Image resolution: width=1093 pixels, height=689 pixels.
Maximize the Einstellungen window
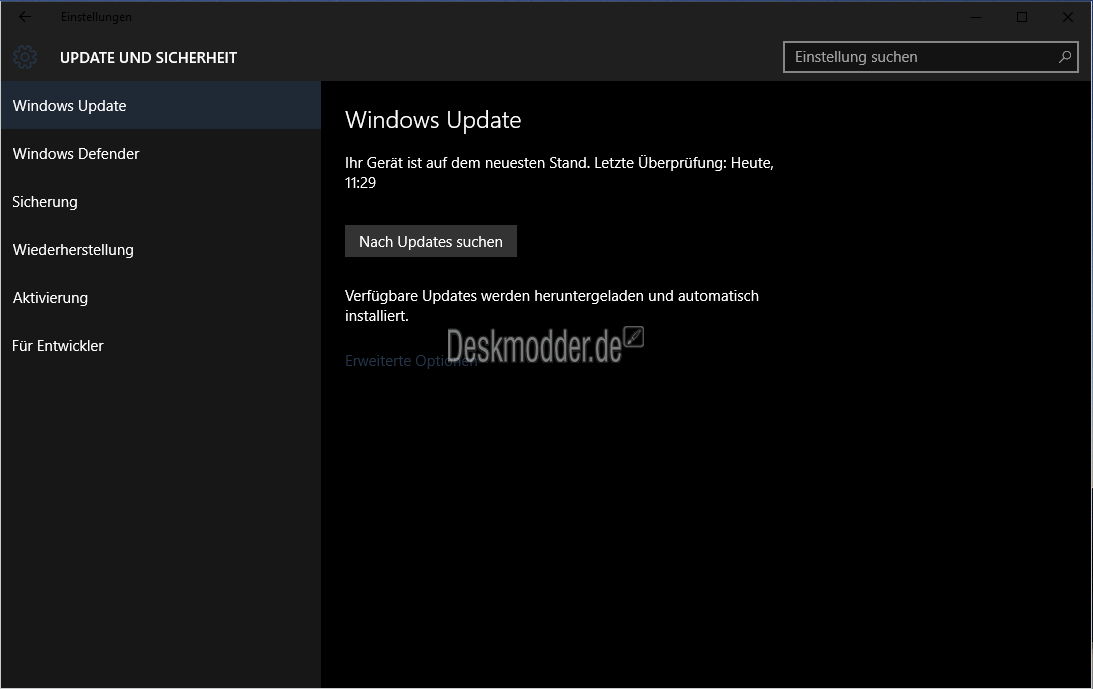(x=1022, y=17)
